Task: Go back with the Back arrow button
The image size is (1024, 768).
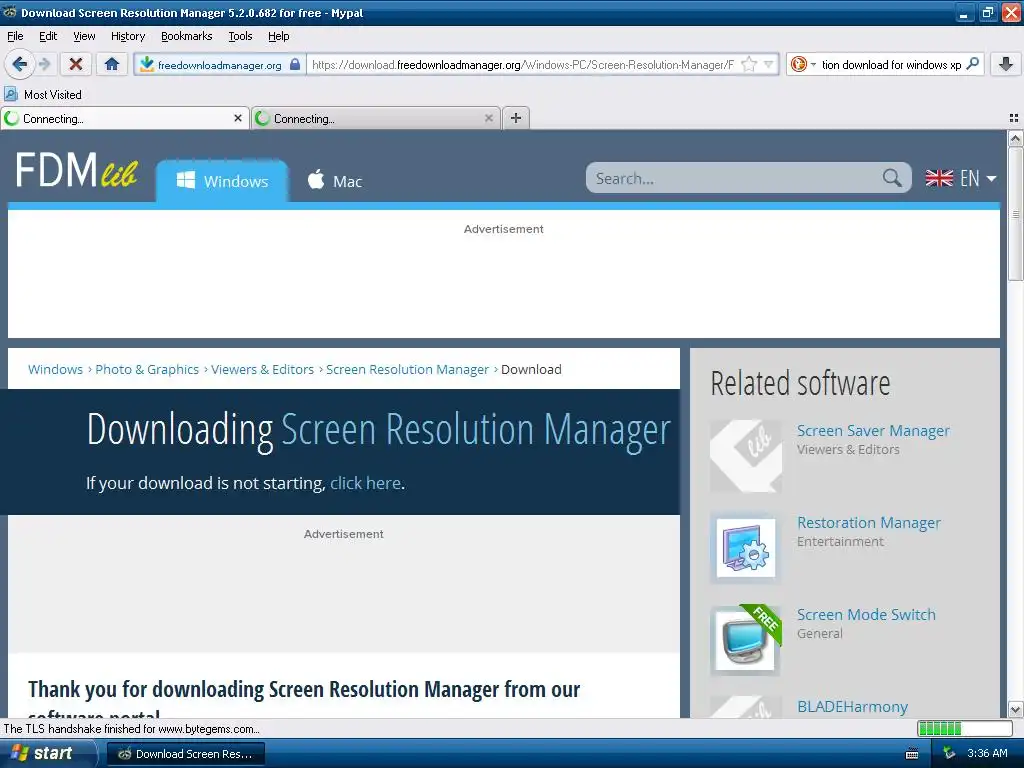Action: click(x=19, y=64)
